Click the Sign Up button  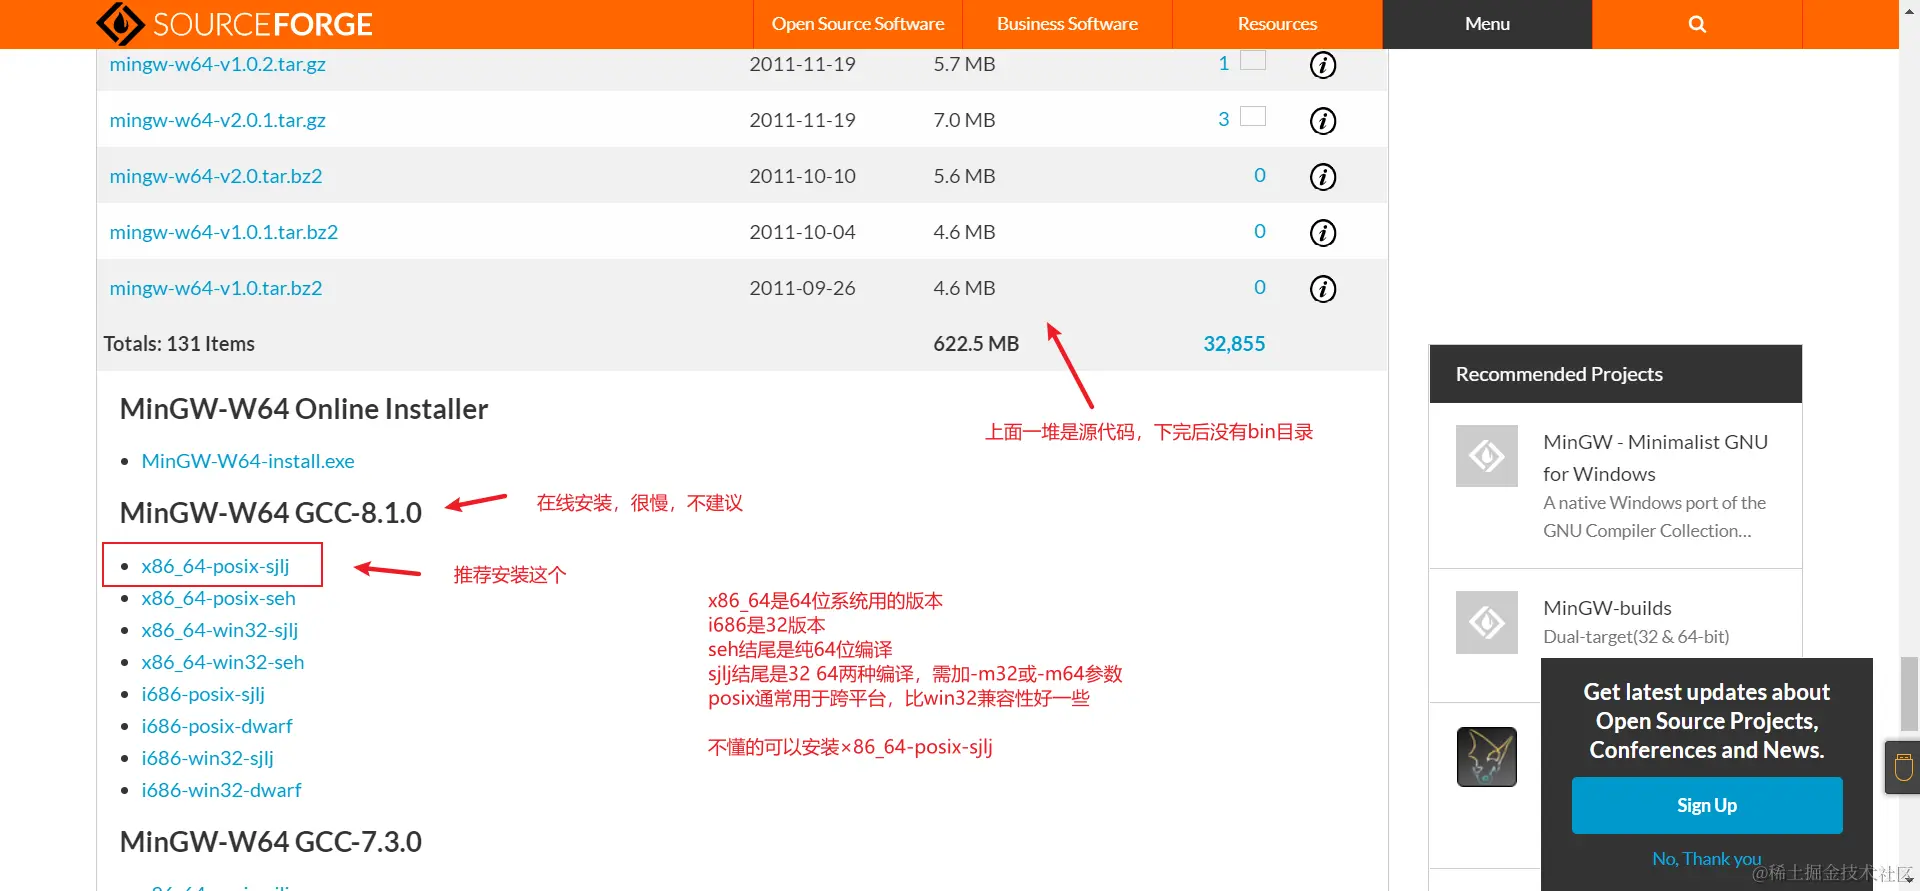coord(1707,805)
